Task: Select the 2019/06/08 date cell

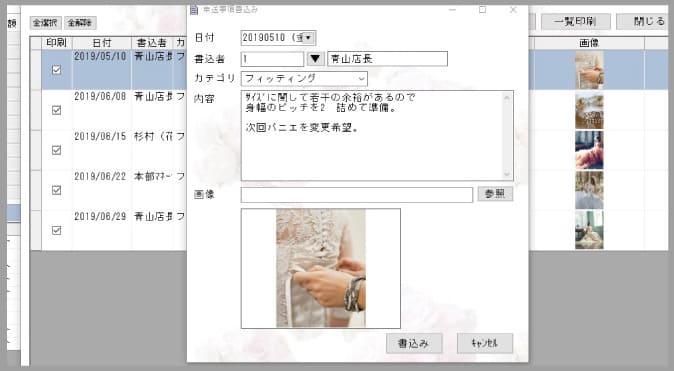Action: [x=102, y=110]
